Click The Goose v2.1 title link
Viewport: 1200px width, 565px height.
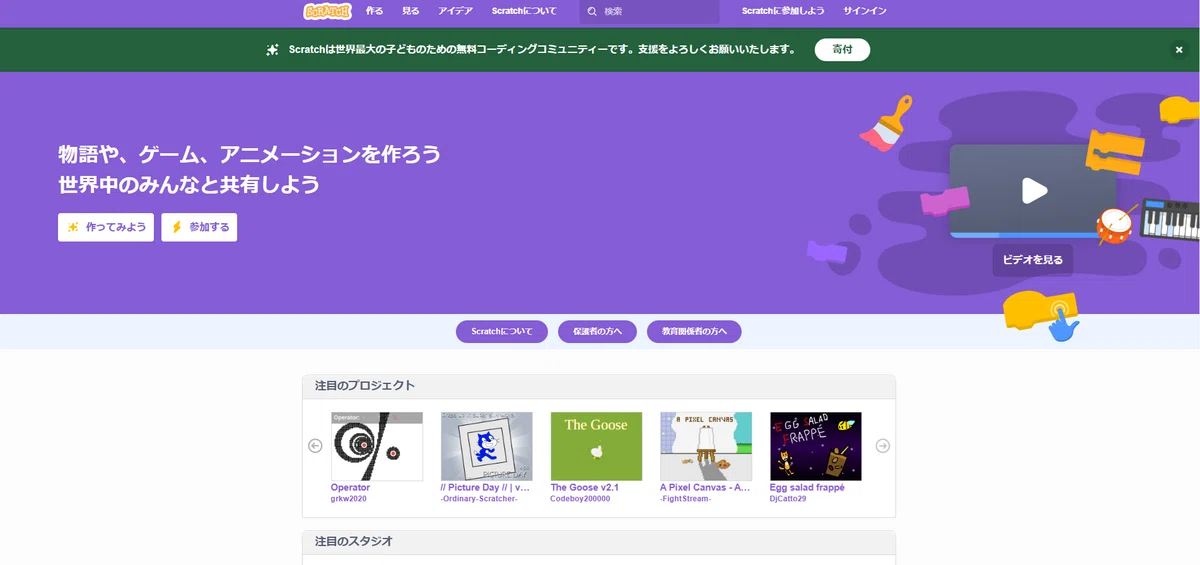point(585,488)
